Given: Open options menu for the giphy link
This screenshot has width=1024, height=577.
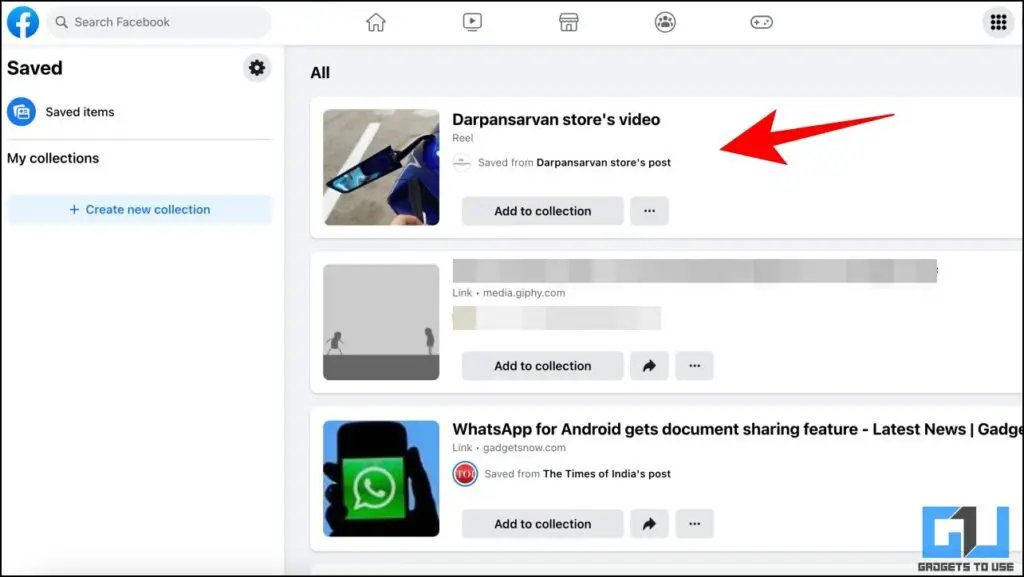Looking at the screenshot, I should click(695, 366).
